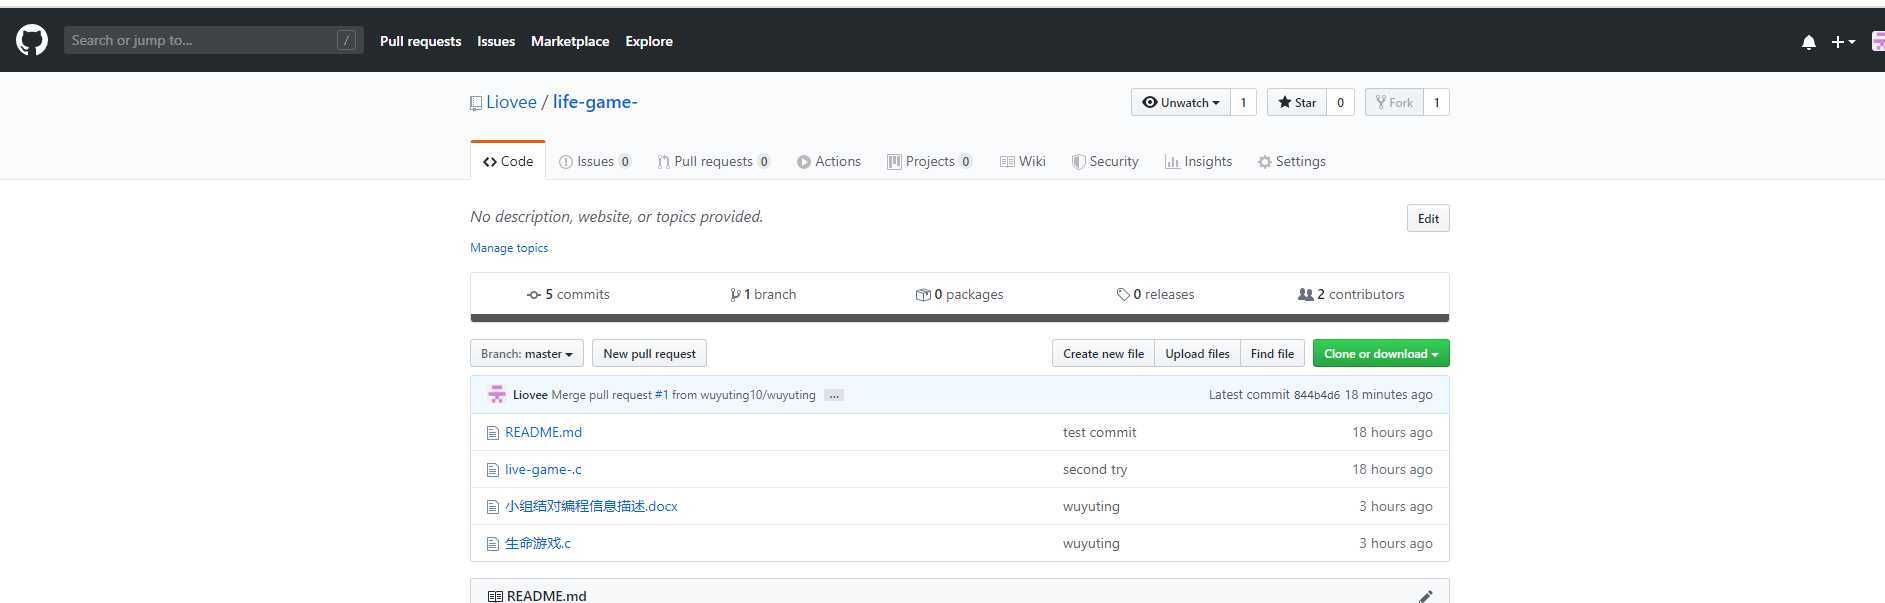This screenshot has height=603, width=1885.
Task: Switch to the repository Pull requests tab
Action: [x=714, y=161]
